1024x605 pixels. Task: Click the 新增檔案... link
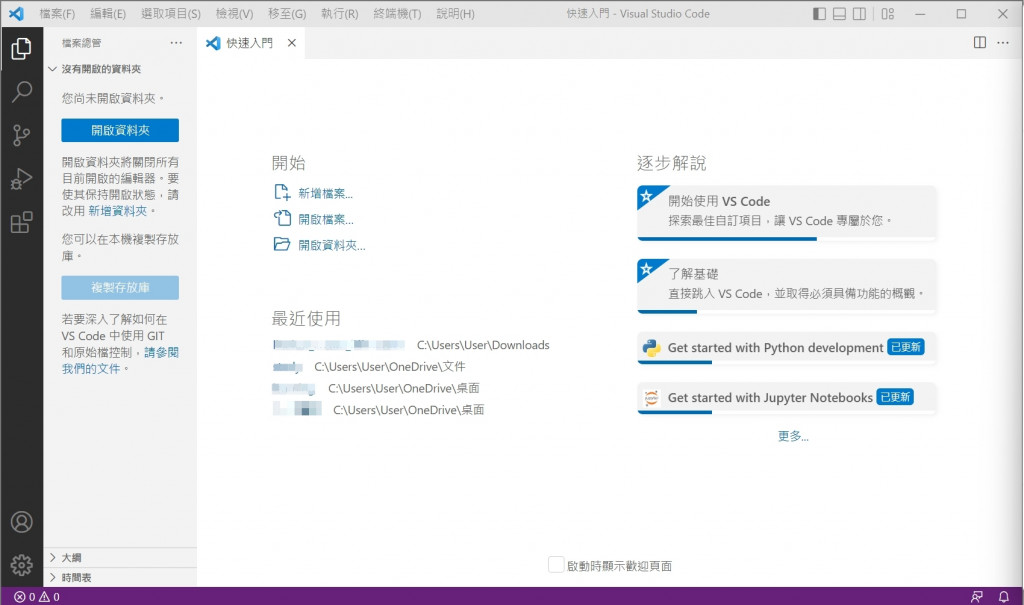point(325,193)
